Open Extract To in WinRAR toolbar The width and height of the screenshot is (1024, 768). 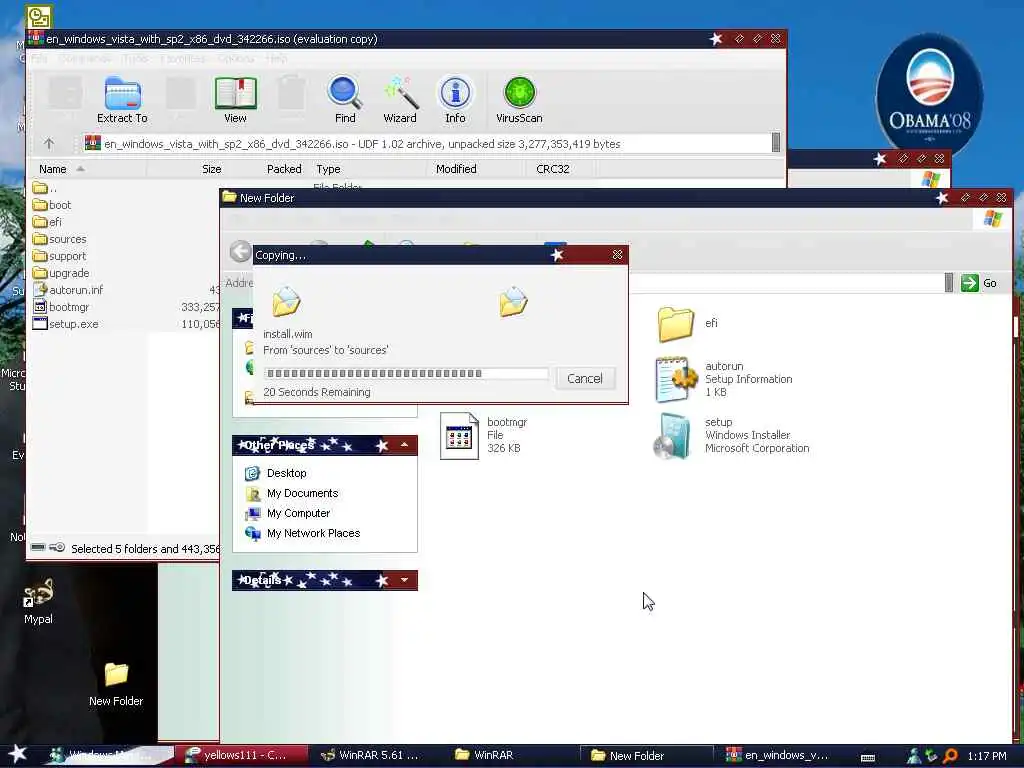(122, 99)
